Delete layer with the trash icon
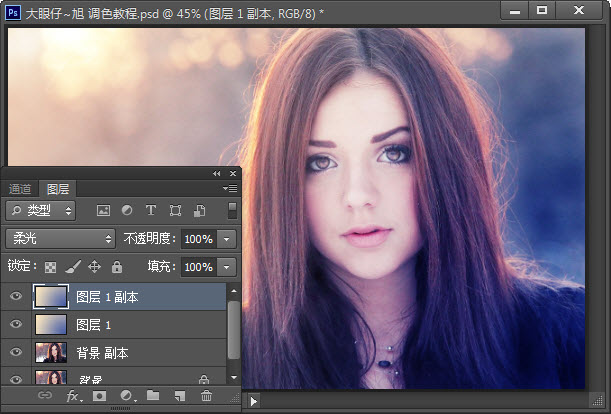This screenshot has height=414, width=611. (206, 397)
